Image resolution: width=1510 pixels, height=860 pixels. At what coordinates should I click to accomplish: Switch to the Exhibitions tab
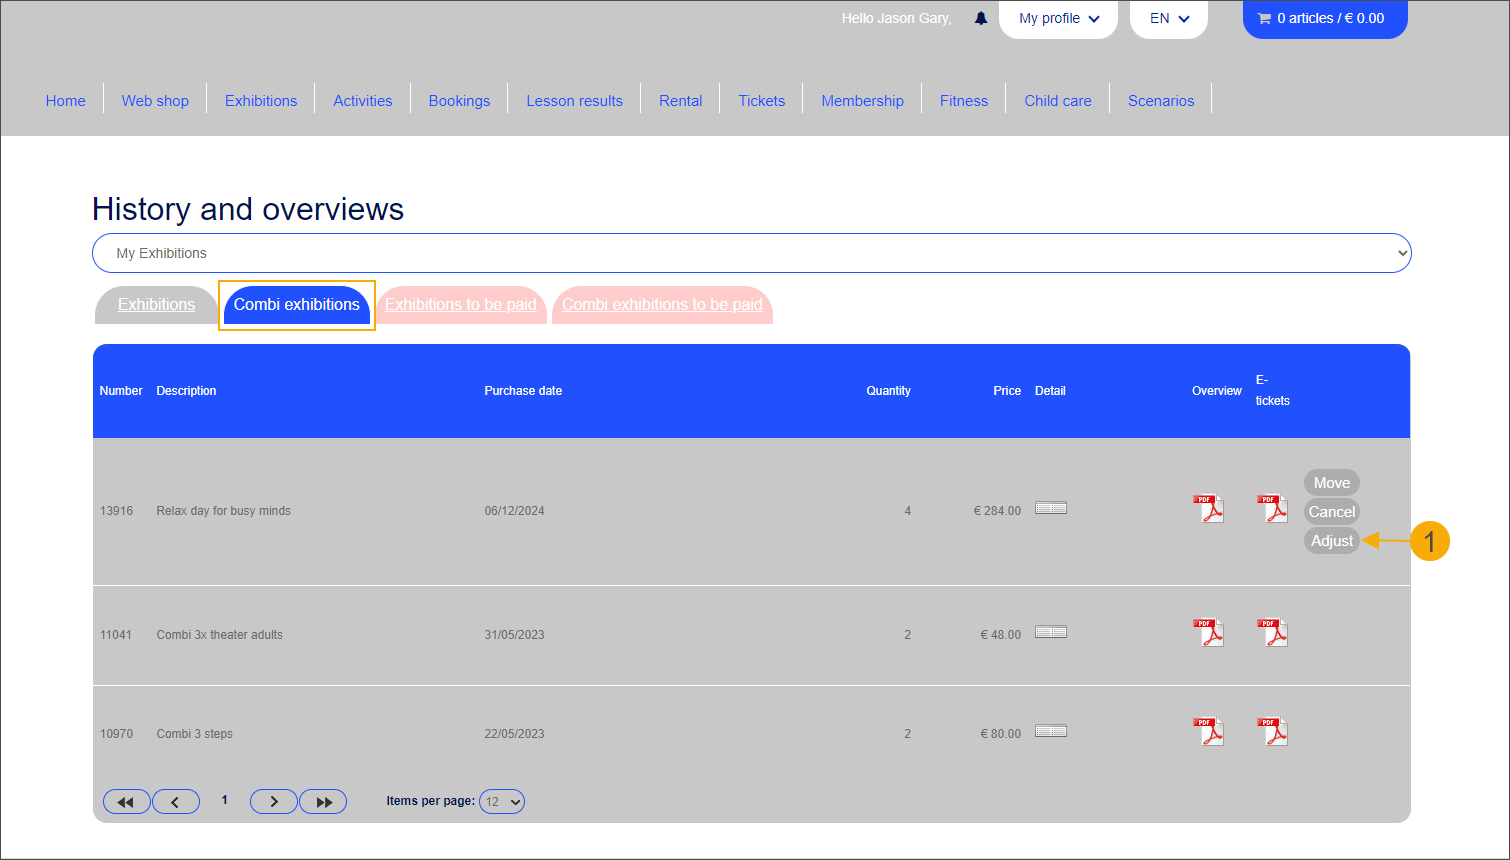pos(156,305)
